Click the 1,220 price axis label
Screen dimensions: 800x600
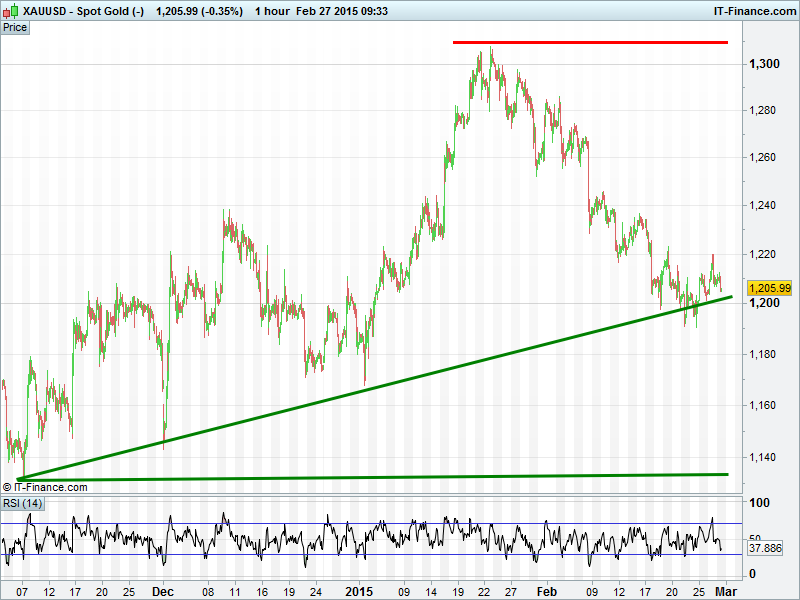point(762,254)
